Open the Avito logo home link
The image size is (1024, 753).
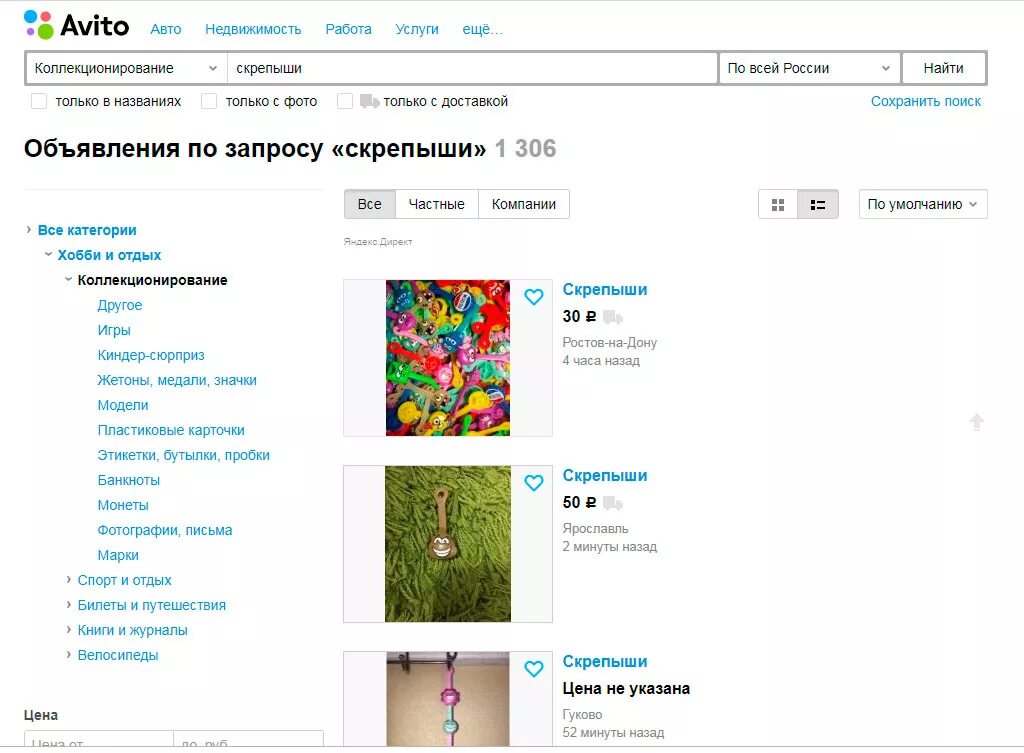pyautogui.click(x=76, y=25)
